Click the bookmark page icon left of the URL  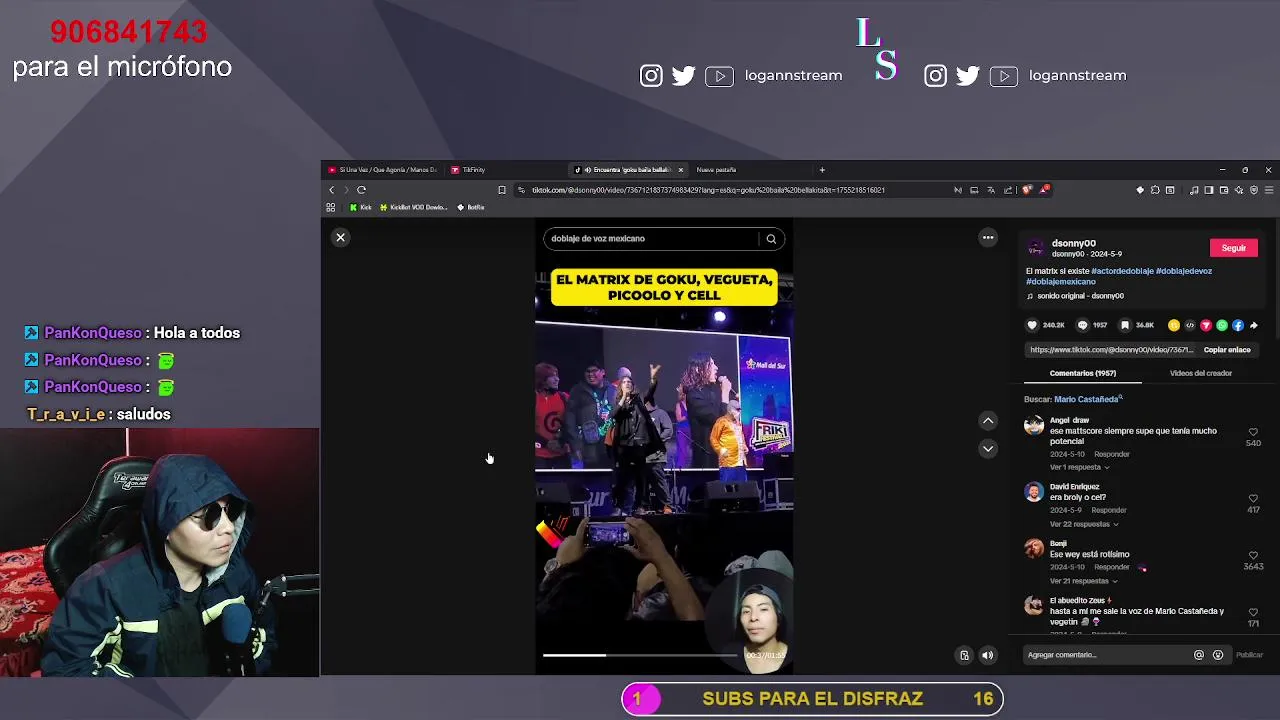click(502, 190)
